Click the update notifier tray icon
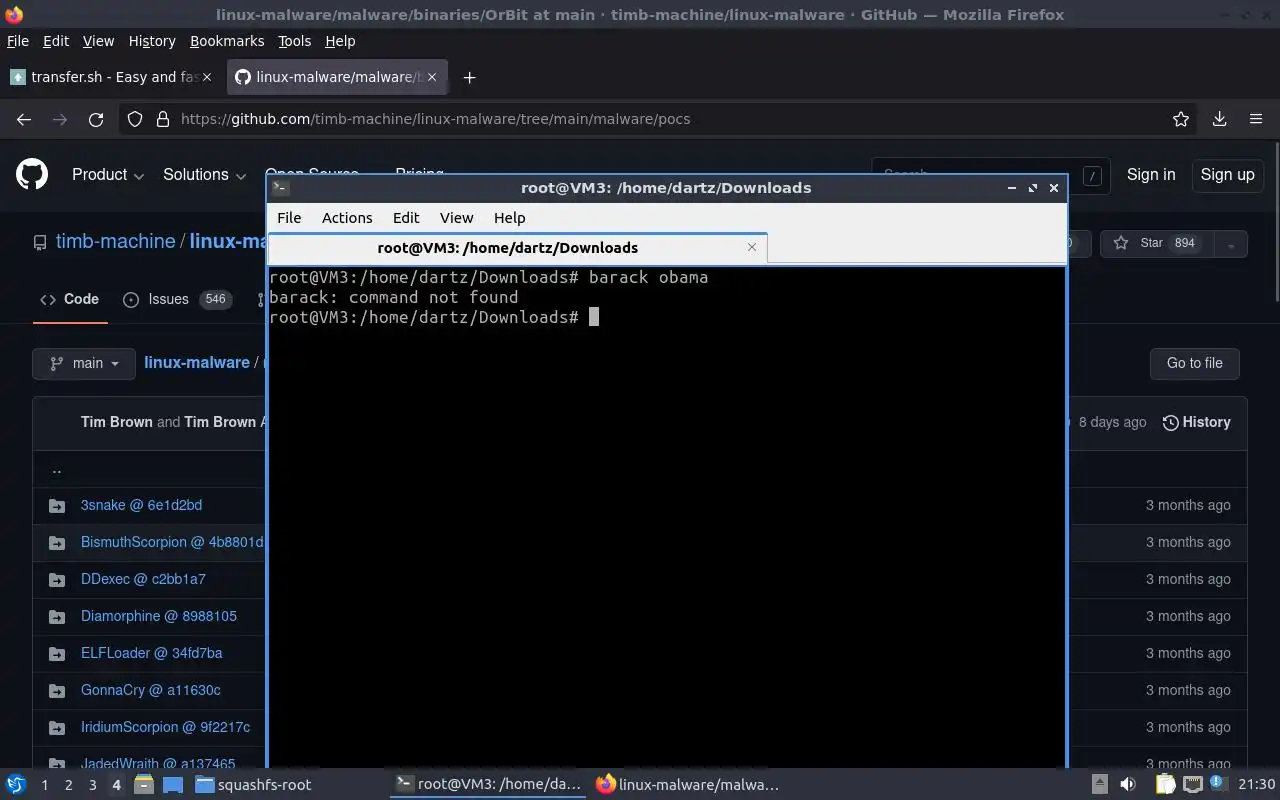The image size is (1280, 800). [1218, 784]
